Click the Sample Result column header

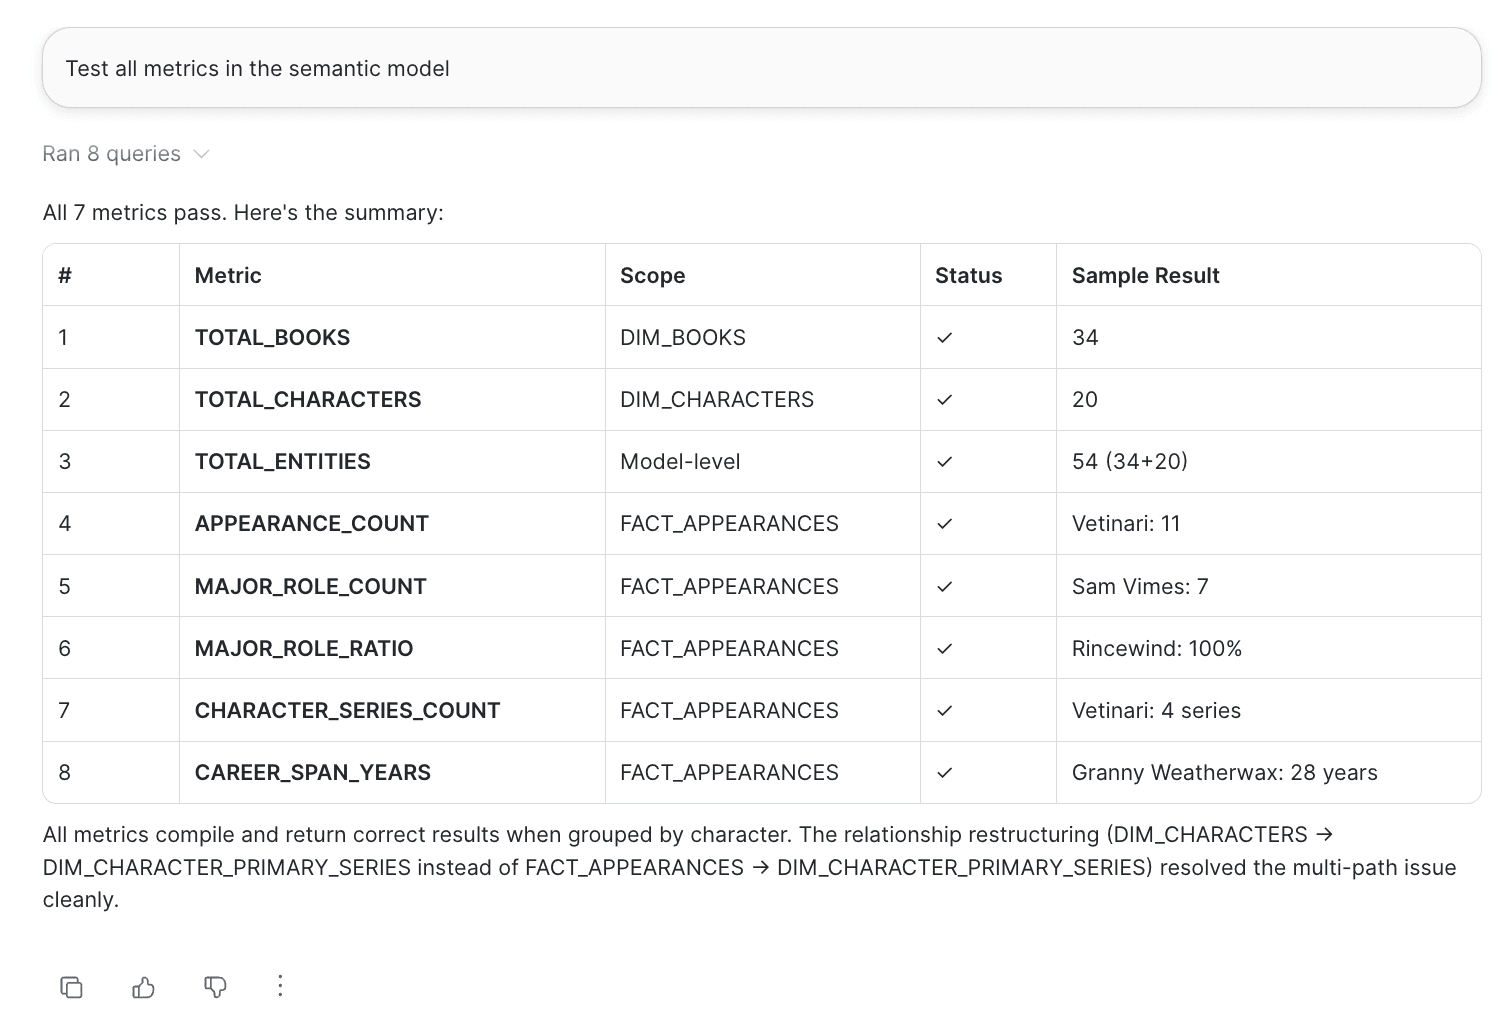click(x=1145, y=276)
